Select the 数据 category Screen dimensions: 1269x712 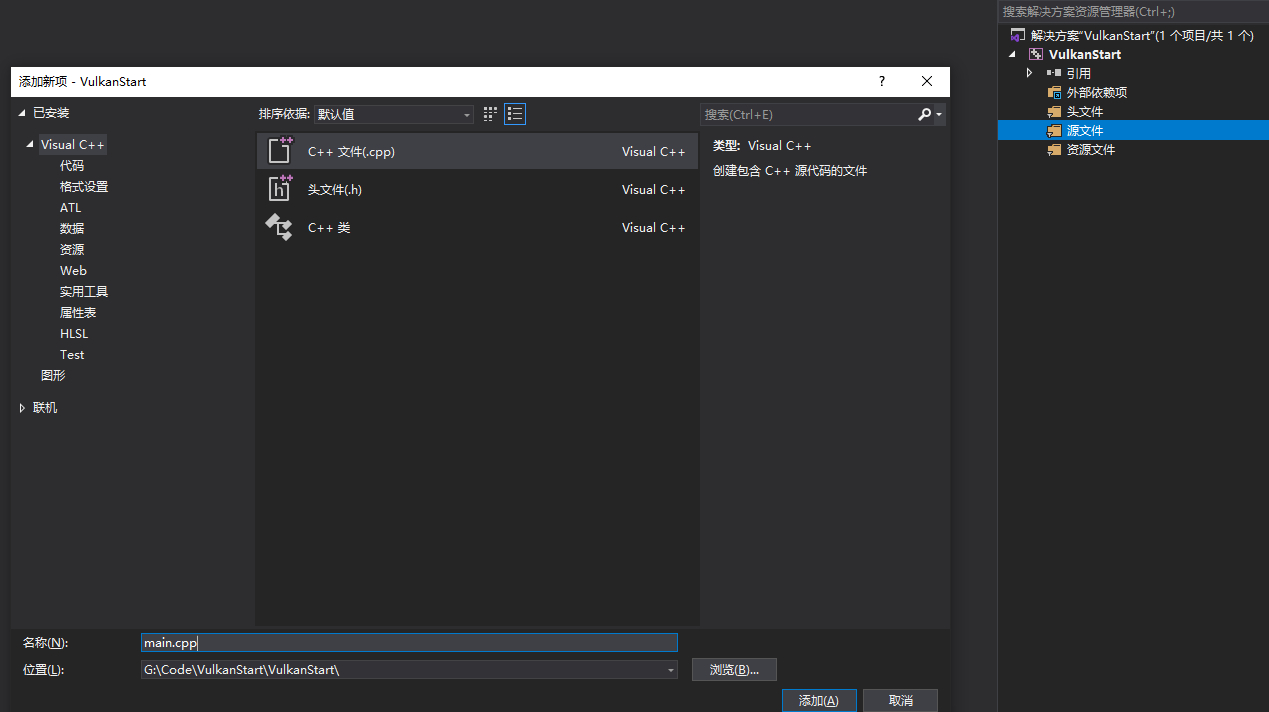click(x=72, y=229)
